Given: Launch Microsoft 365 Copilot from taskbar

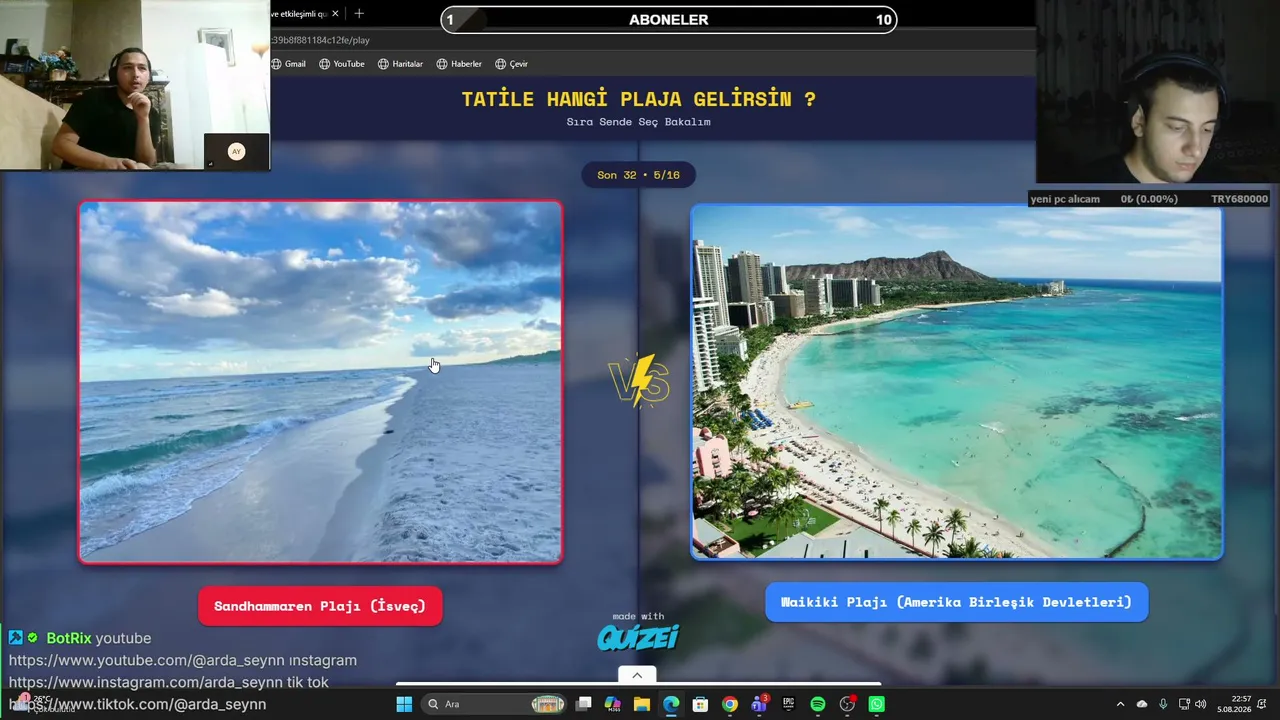Looking at the screenshot, I should click(613, 704).
